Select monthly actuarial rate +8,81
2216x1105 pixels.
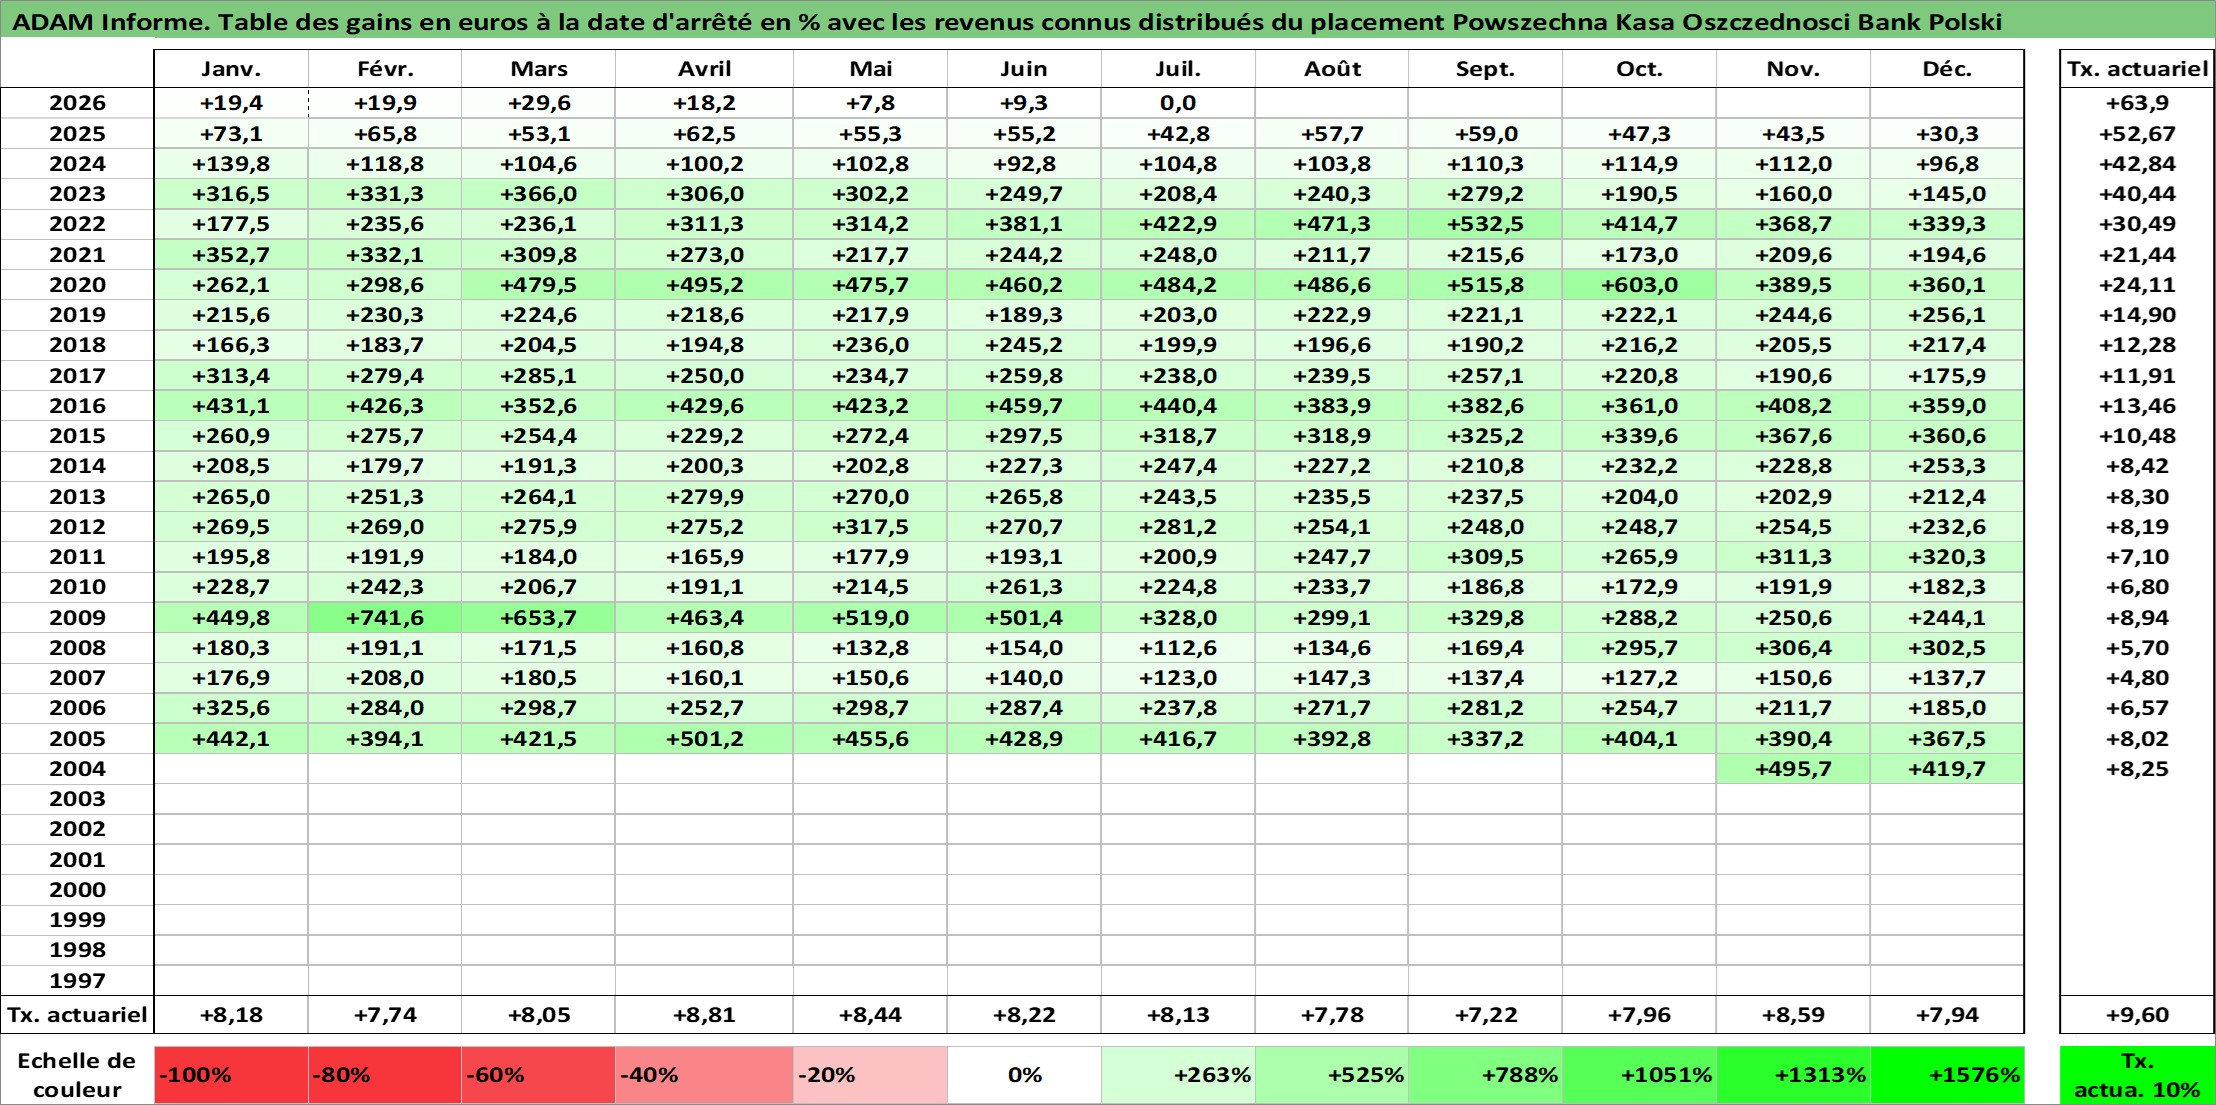[704, 1015]
